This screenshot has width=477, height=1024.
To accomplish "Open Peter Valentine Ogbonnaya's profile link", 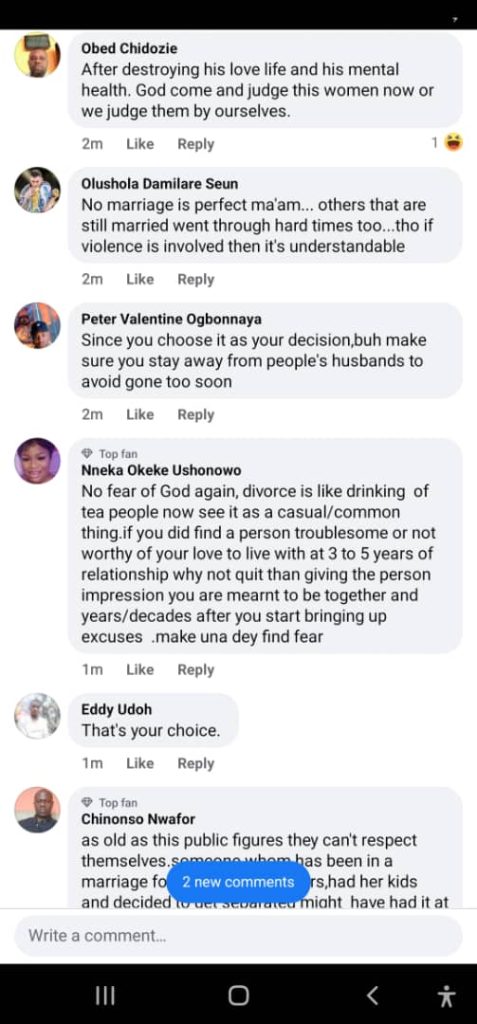I will tap(171, 319).
